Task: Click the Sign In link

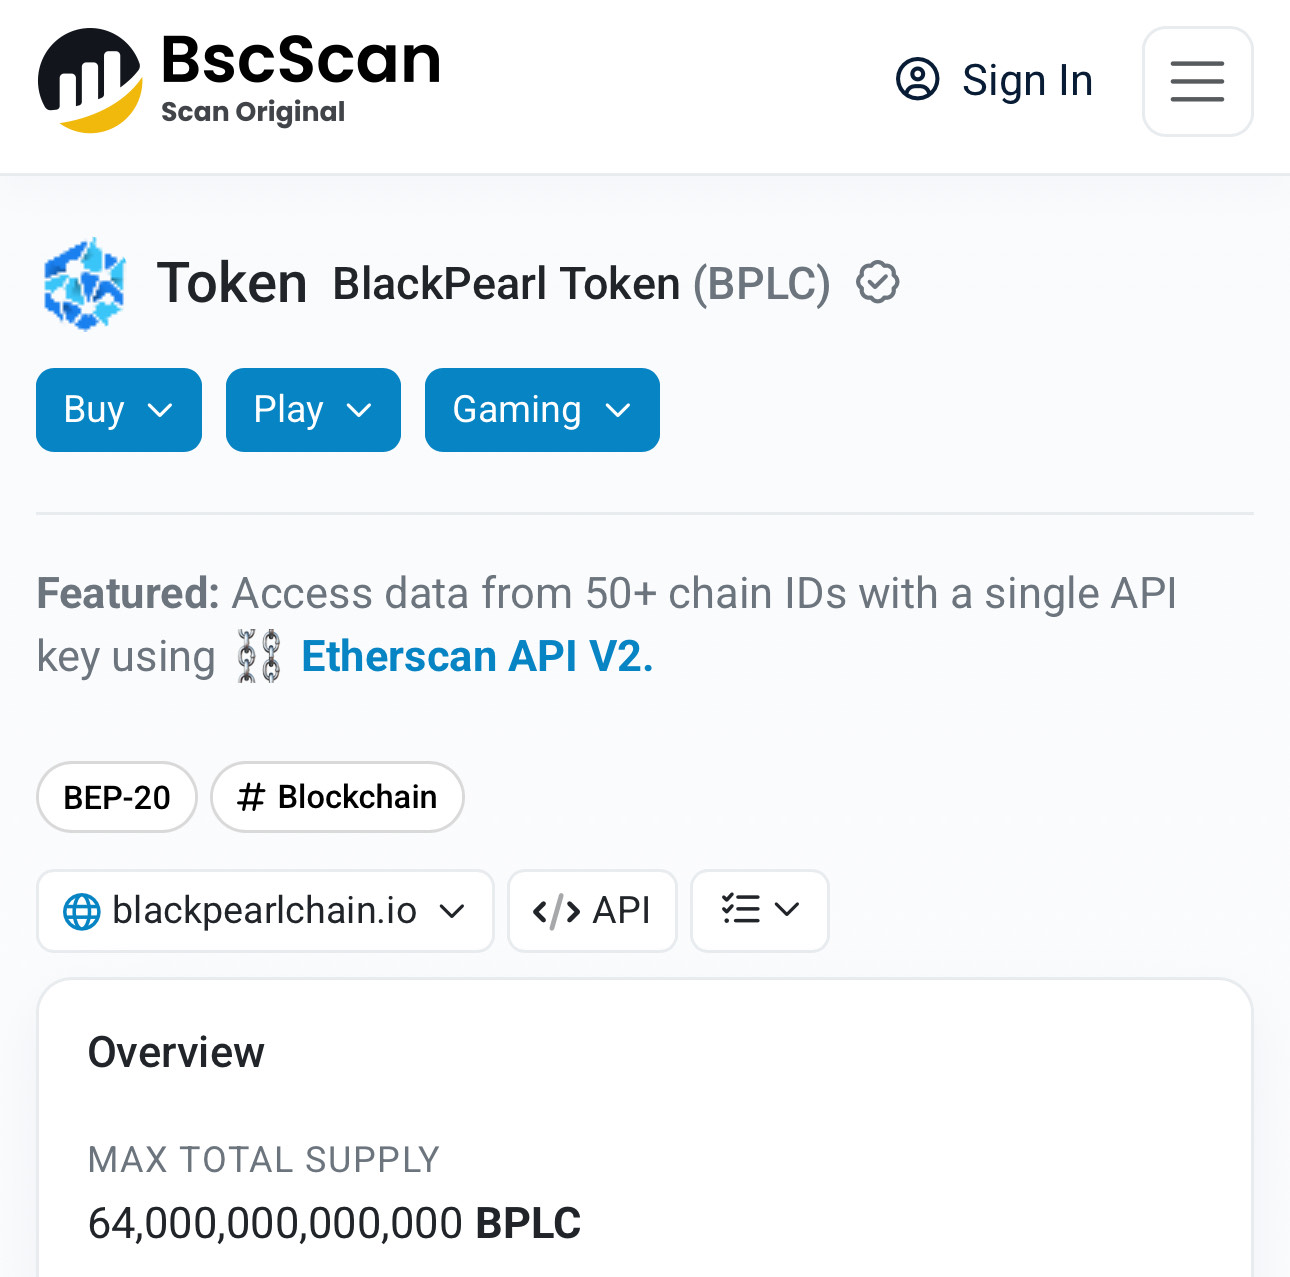Action: coord(1027,80)
